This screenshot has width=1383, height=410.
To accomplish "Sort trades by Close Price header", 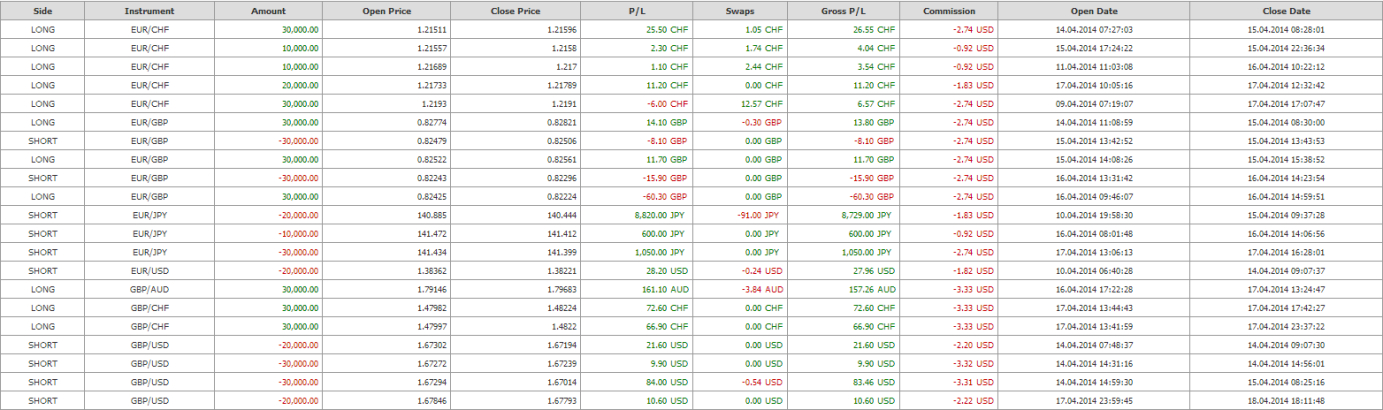I will [x=516, y=10].
